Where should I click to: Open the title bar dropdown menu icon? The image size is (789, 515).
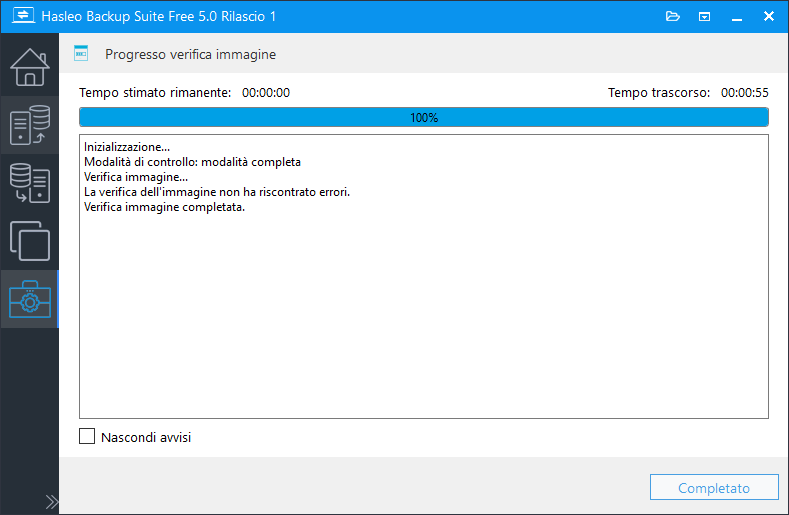pyautogui.click(x=704, y=17)
